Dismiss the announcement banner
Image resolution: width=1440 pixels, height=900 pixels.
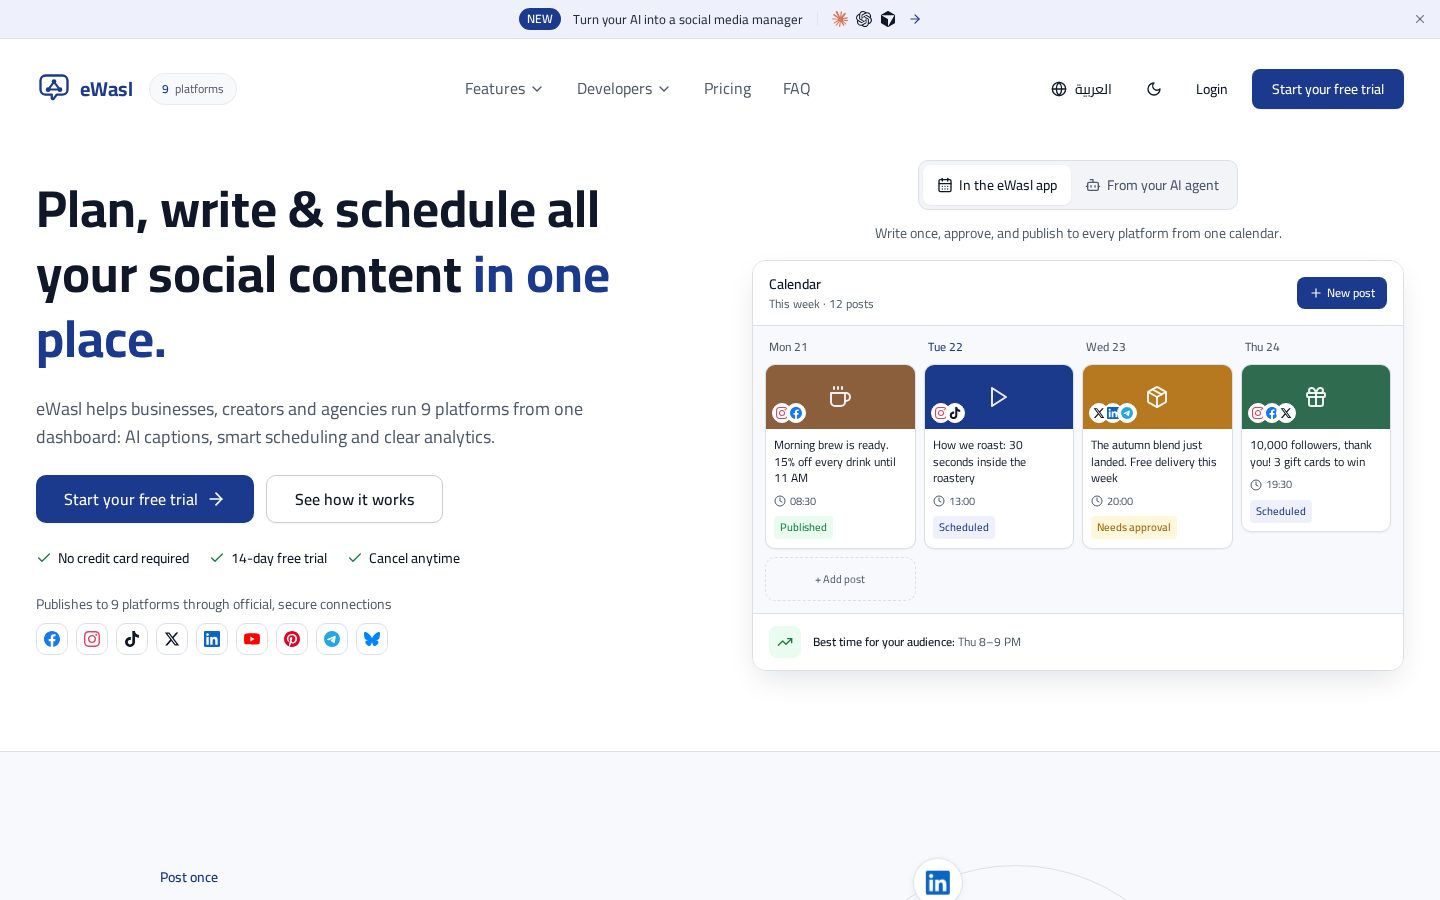click(x=1420, y=19)
